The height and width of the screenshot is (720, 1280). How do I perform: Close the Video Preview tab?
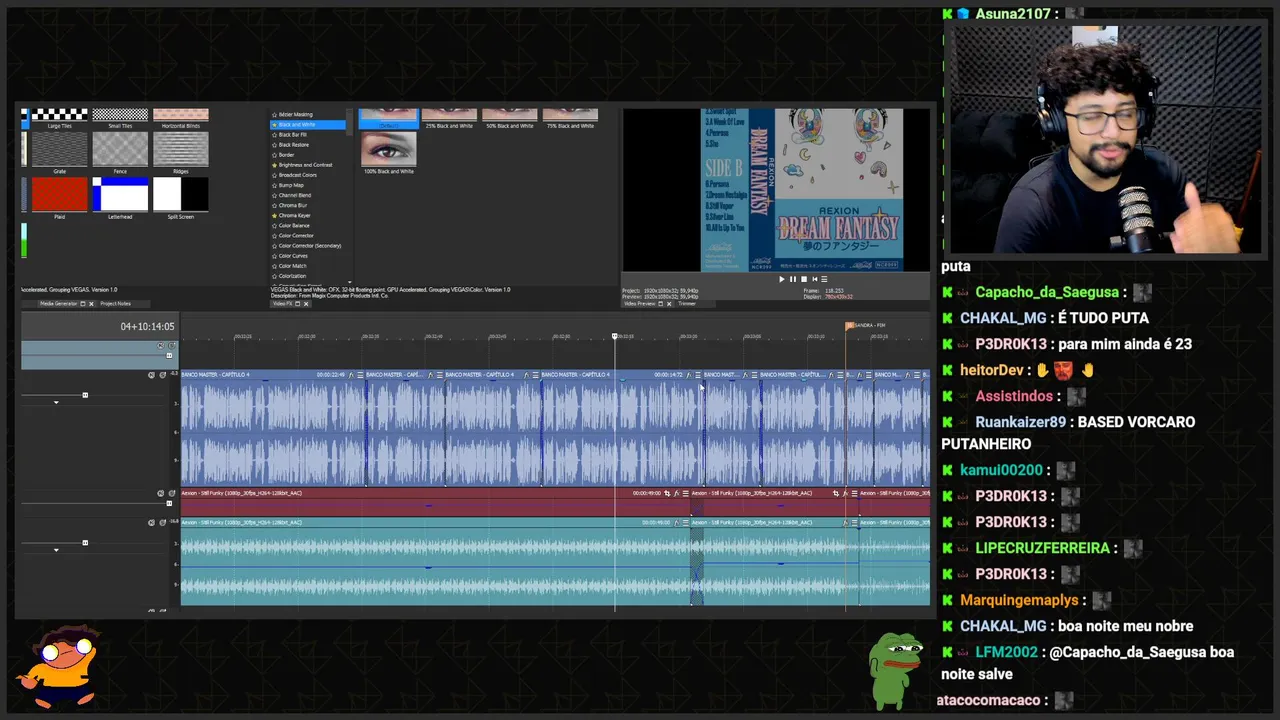point(669,304)
